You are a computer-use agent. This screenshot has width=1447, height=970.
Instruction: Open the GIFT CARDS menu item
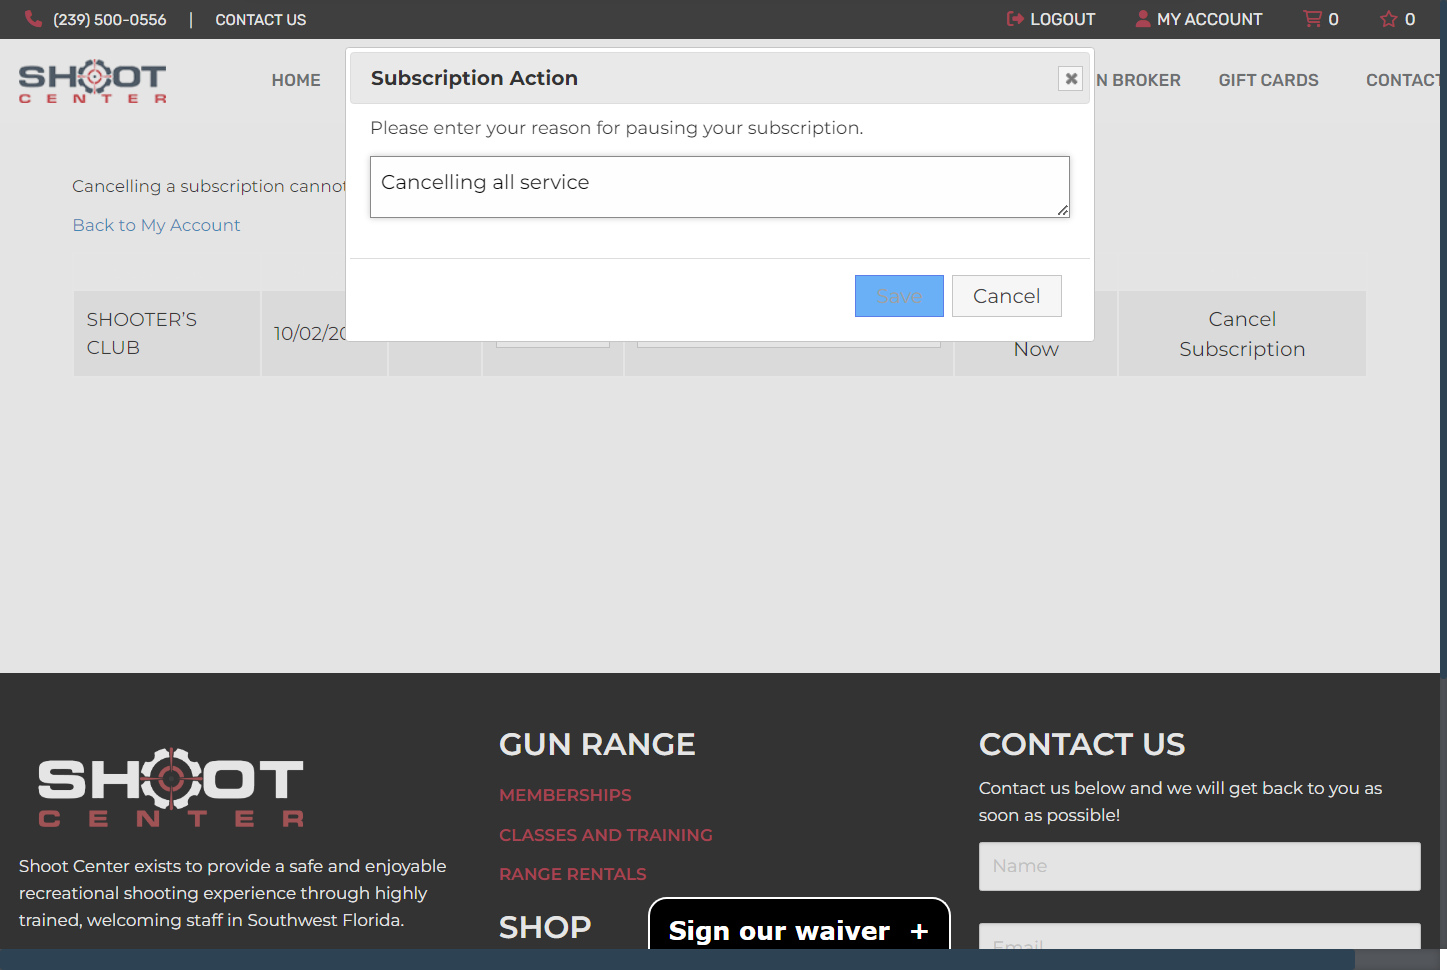(x=1268, y=80)
